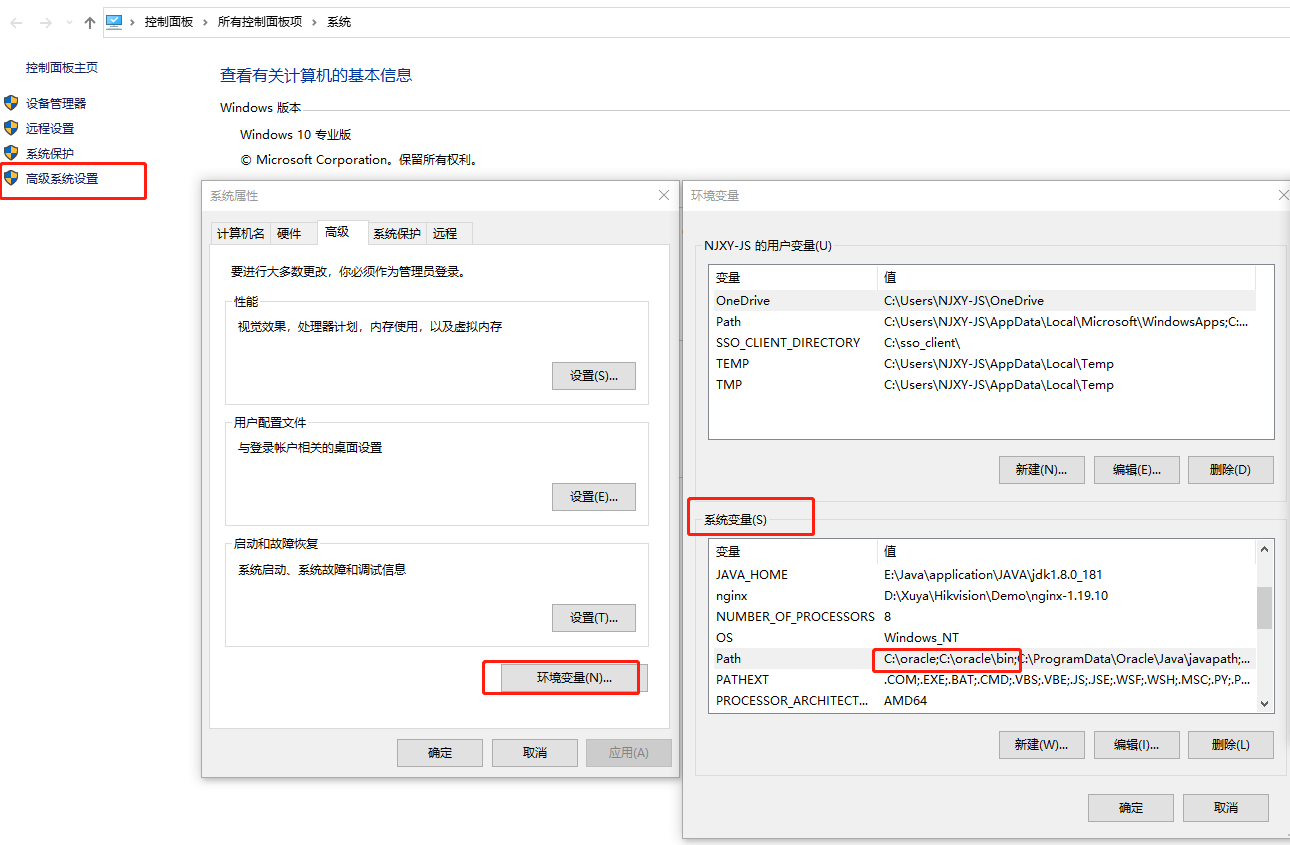Switch to the 计算机名 tab
Image resolution: width=1290 pixels, height=845 pixels.
(240, 233)
